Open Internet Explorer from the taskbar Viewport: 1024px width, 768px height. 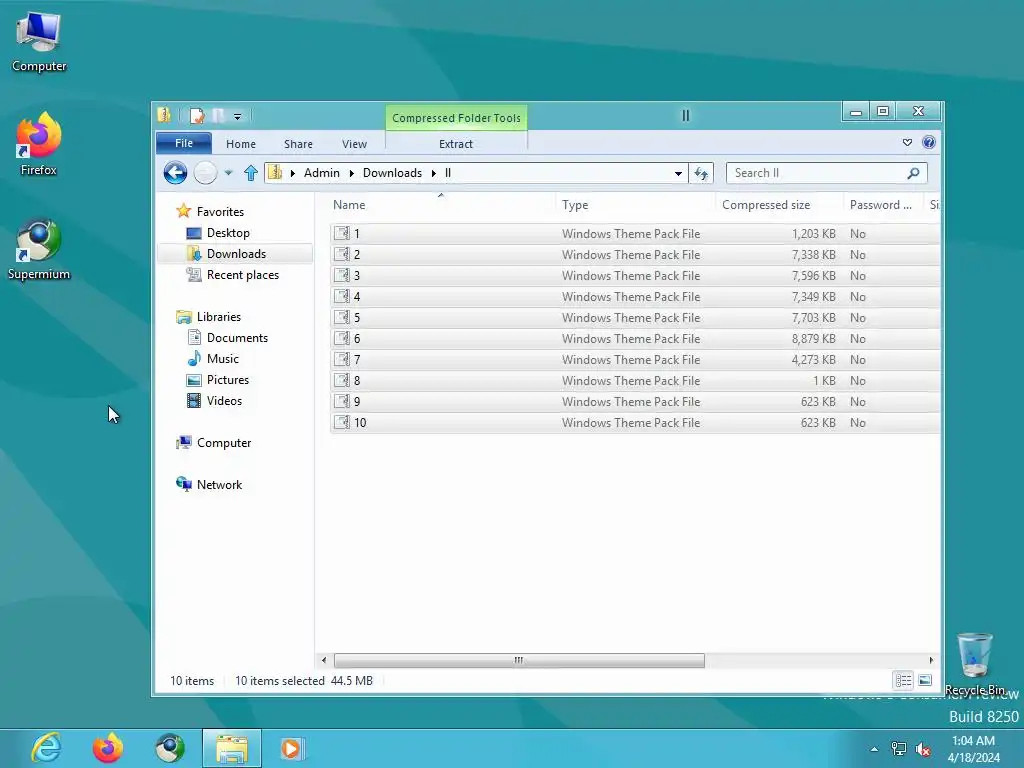point(46,748)
